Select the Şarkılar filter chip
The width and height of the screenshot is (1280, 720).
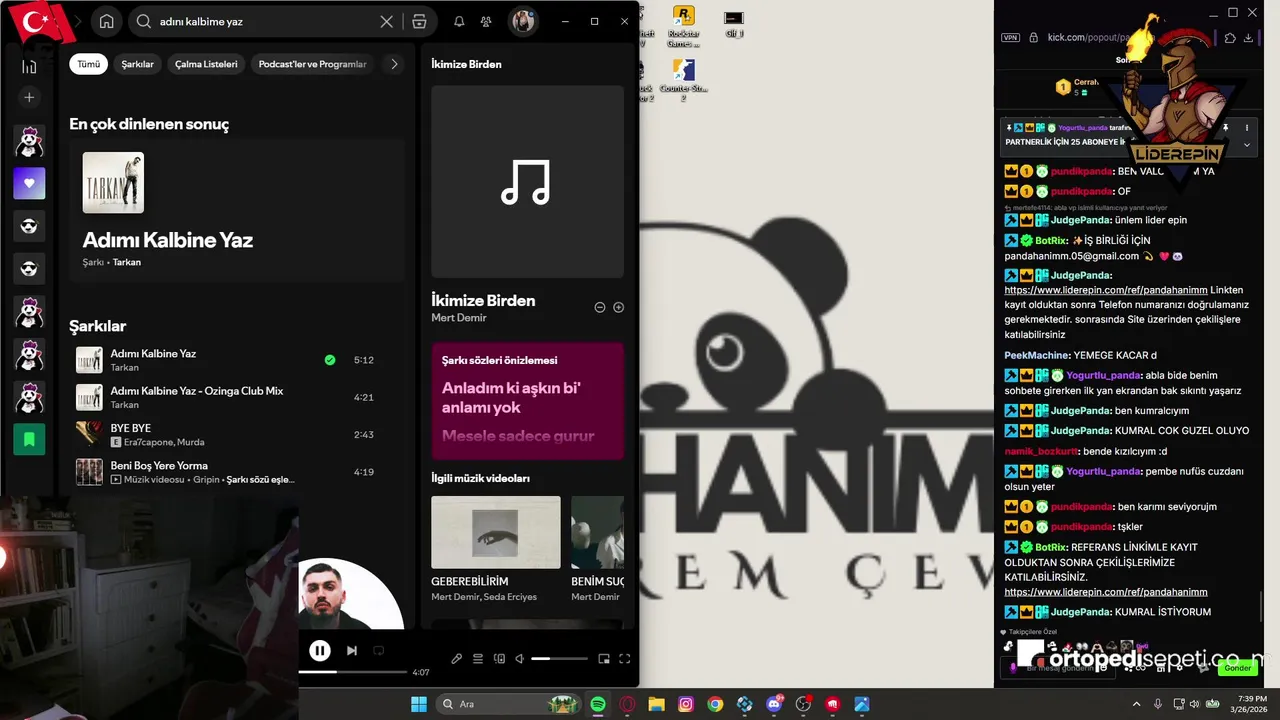(x=138, y=64)
